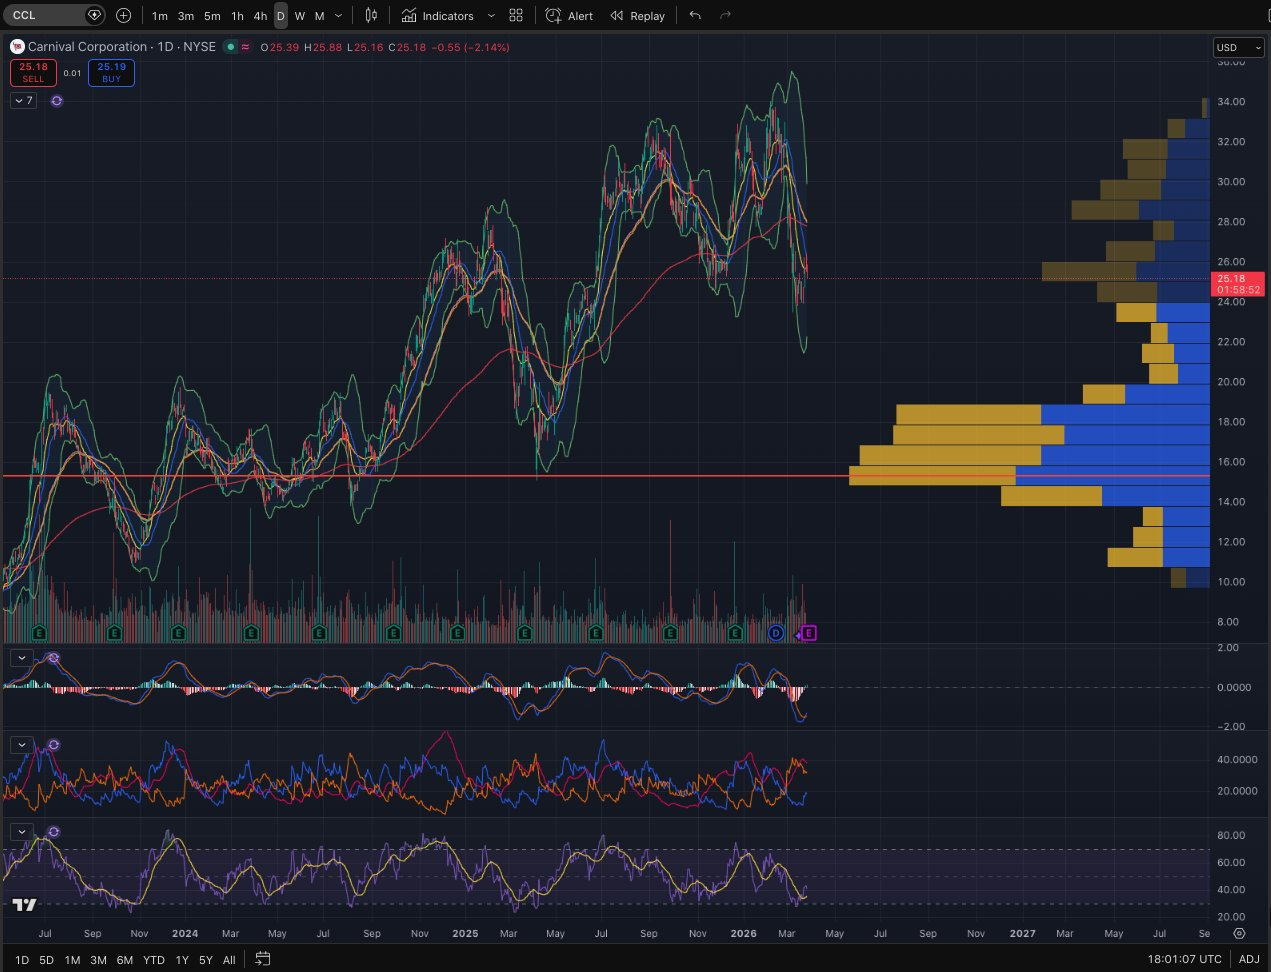Open the CCL symbol search box

tap(54, 15)
